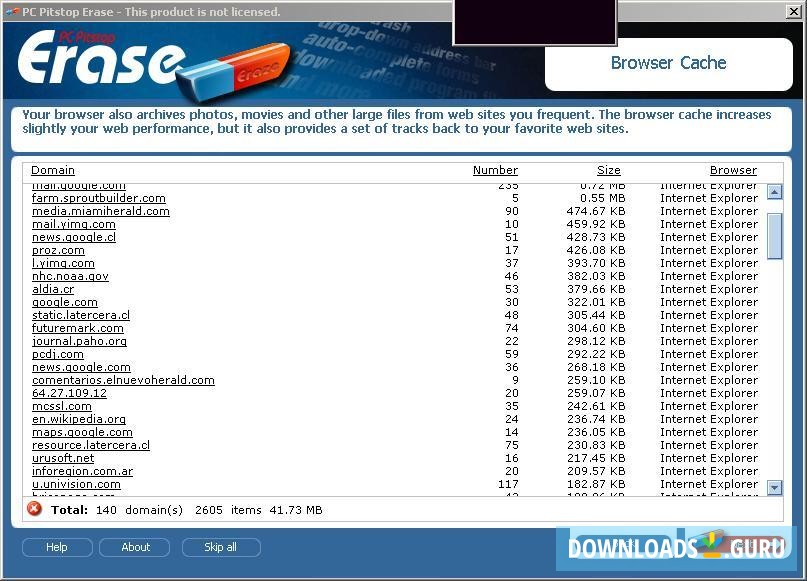Image resolution: width=807 pixels, height=581 pixels.
Task: Select the 64.27.109.12 entry
Action: pos(69,393)
